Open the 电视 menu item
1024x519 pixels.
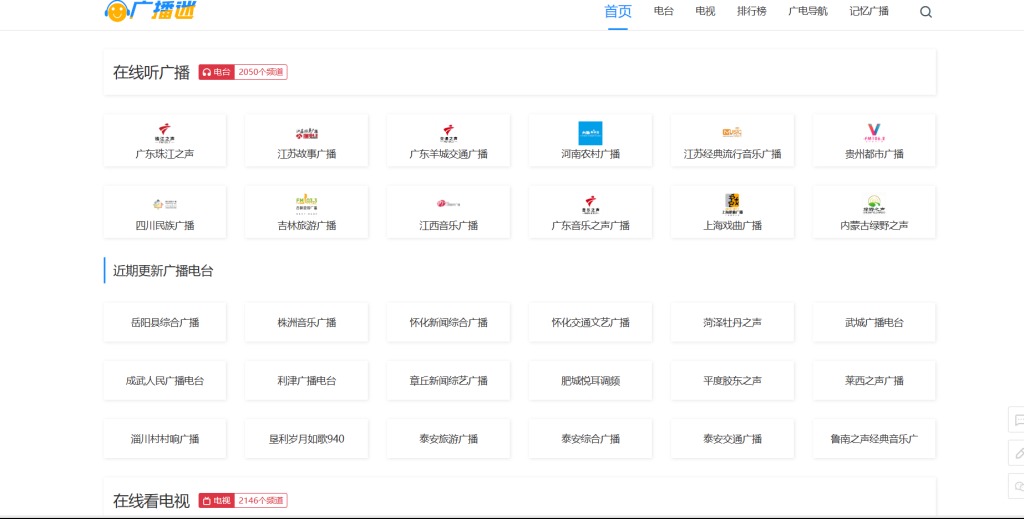[x=705, y=11]
